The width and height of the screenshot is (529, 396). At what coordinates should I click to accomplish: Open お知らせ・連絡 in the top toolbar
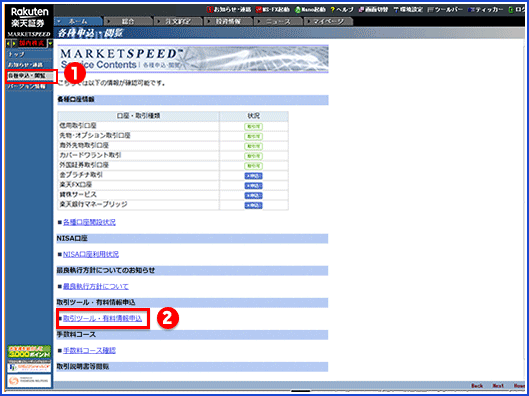pos(229,9)
